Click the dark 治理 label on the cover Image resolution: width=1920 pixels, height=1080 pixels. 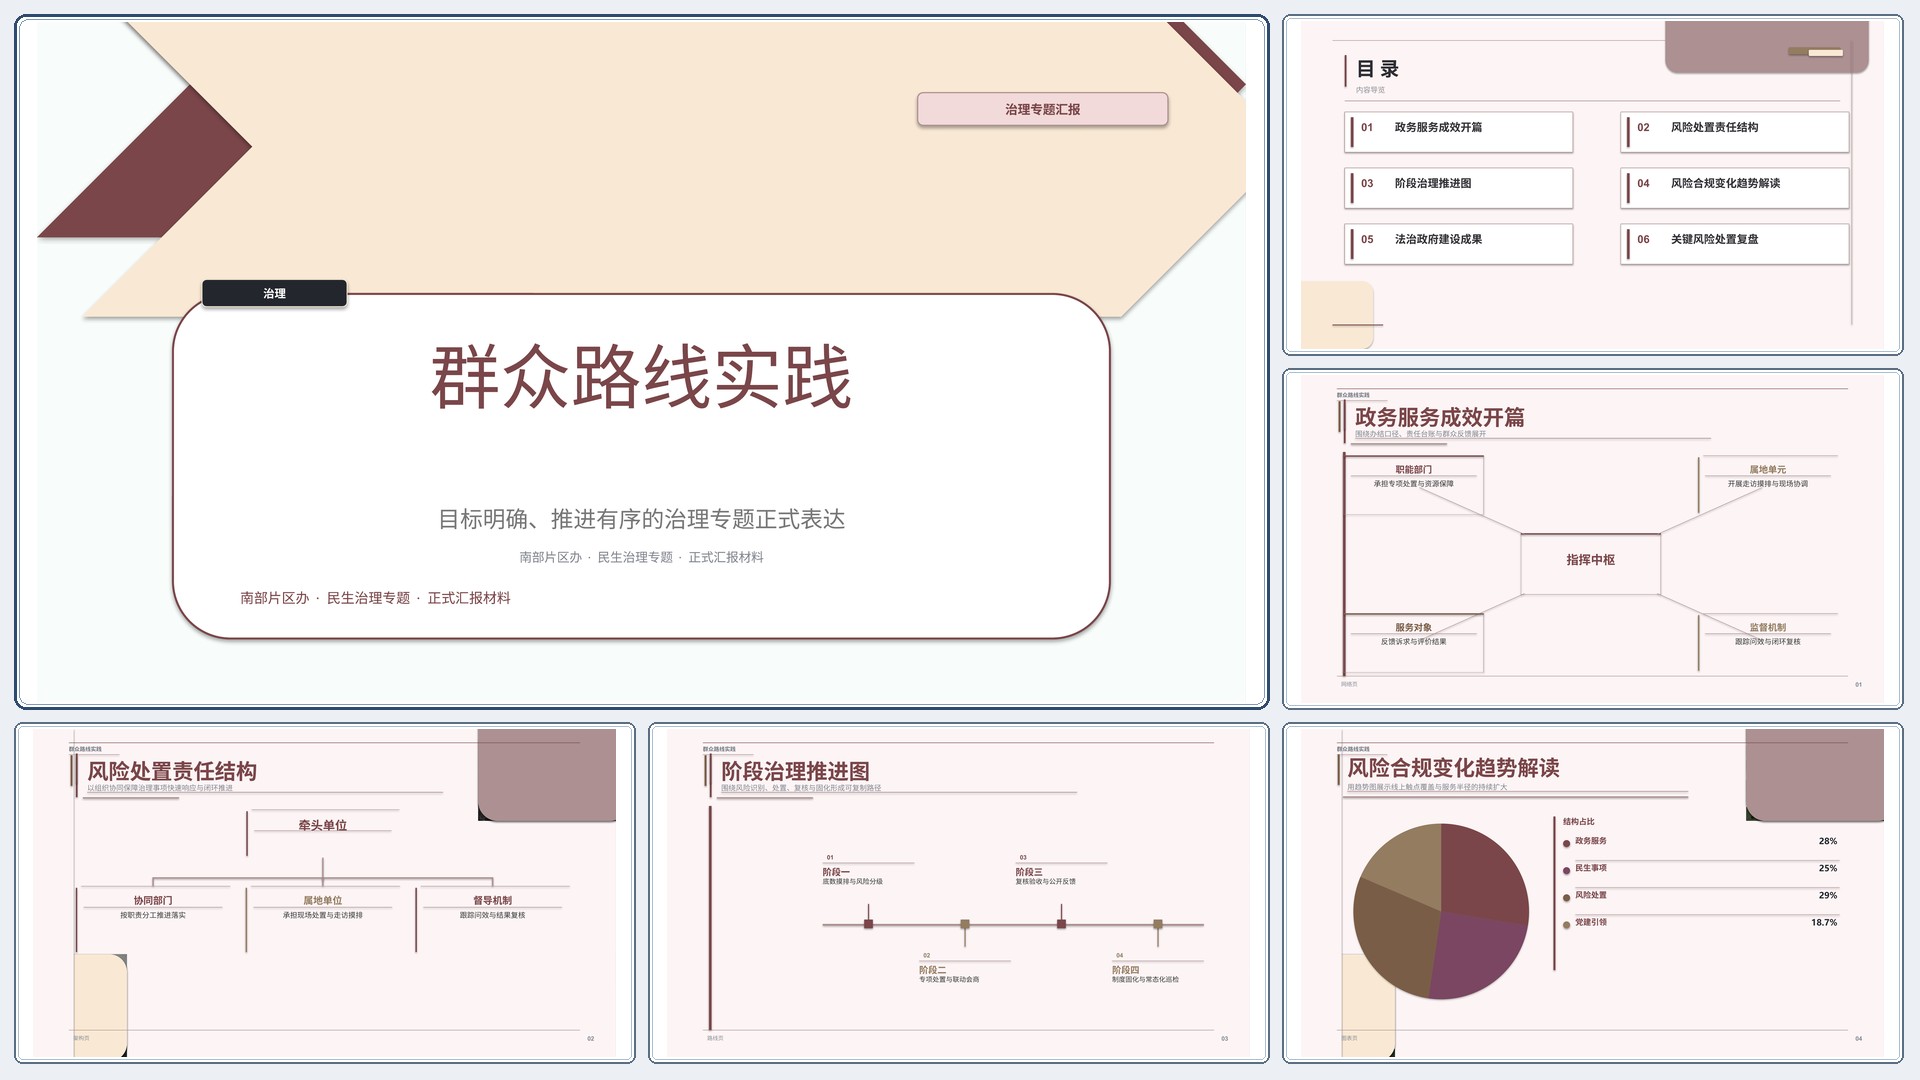point(274,293)
